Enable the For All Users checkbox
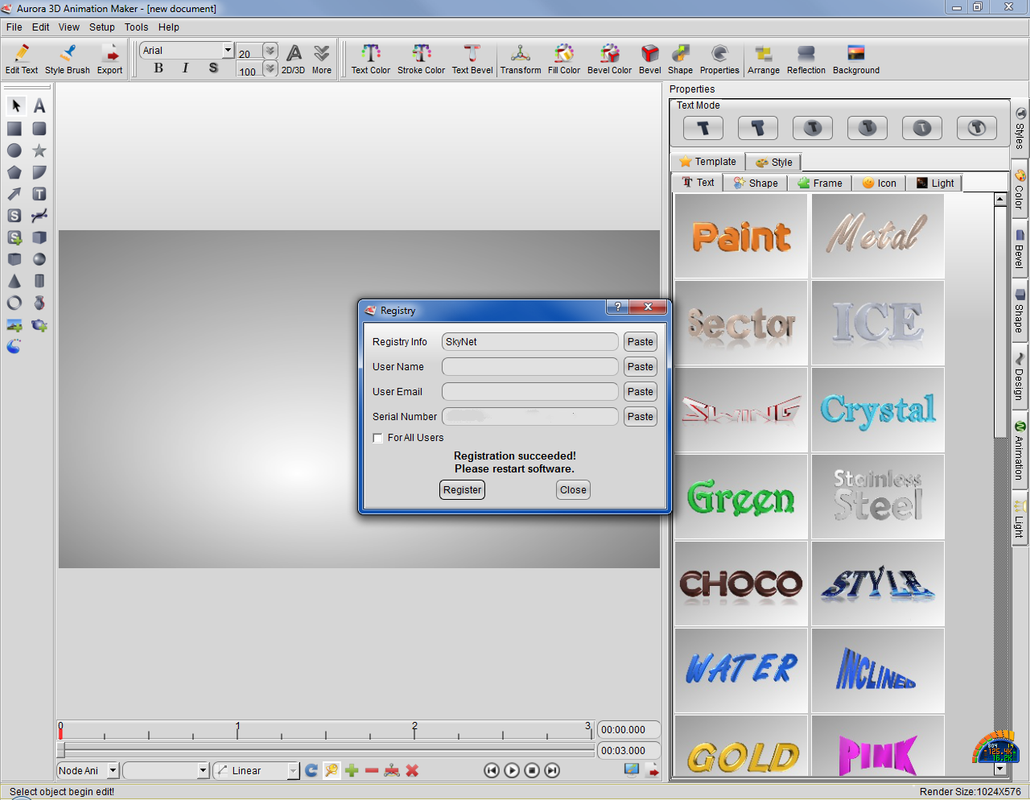The width and height of the screenshot is (1030, 800). click(378, 438)
